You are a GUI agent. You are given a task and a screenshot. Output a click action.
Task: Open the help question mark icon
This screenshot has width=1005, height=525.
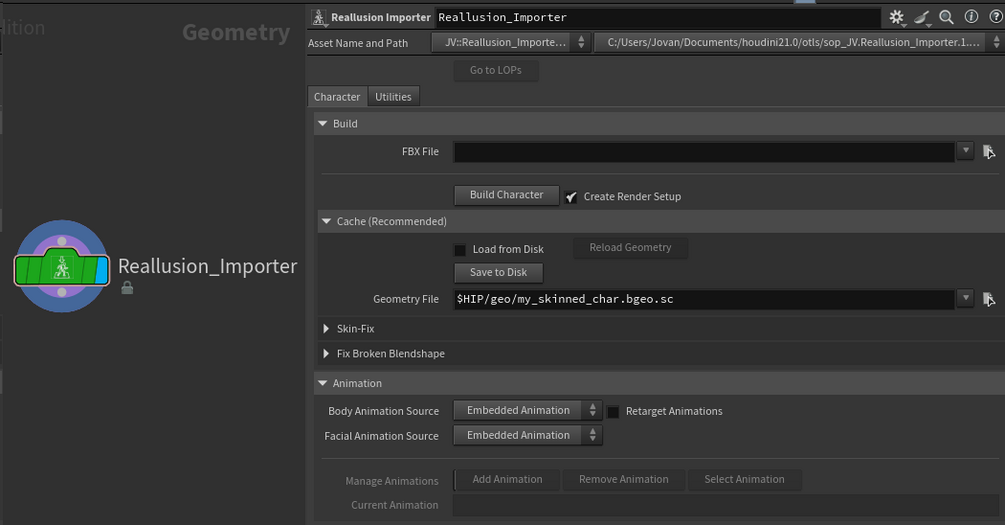996,17
